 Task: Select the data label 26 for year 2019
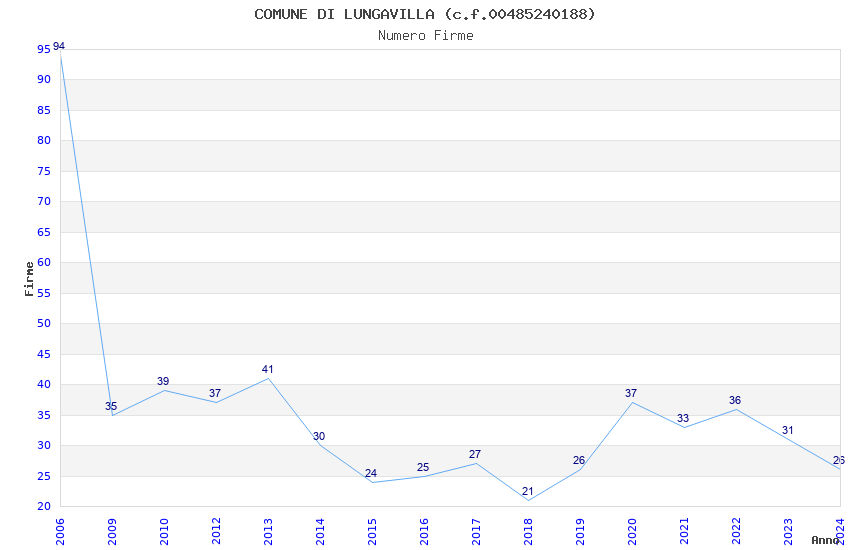coord(579,460)
